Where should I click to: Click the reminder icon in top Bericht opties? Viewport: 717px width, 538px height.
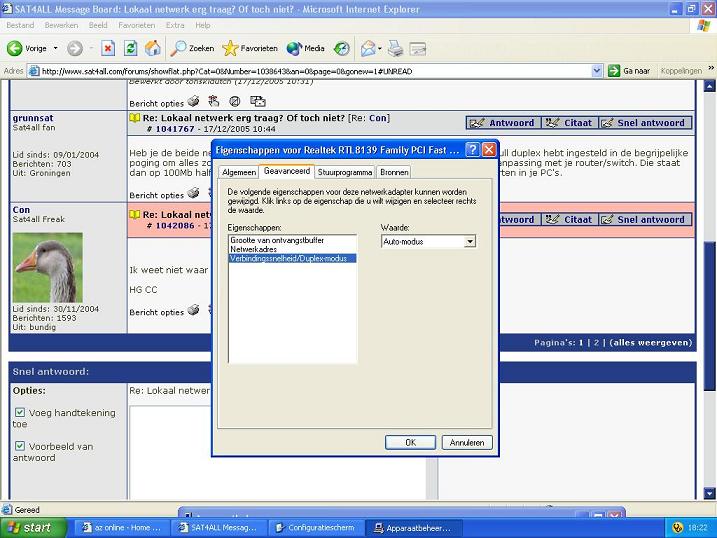(214, 101)
